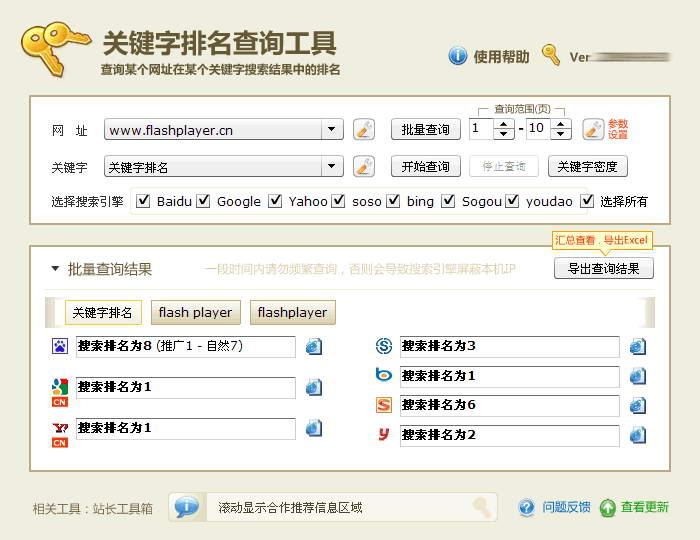Viewport: 700px width, 540px height.
Task: Click the green update arrow icon
Action: [x=607, y=508]
